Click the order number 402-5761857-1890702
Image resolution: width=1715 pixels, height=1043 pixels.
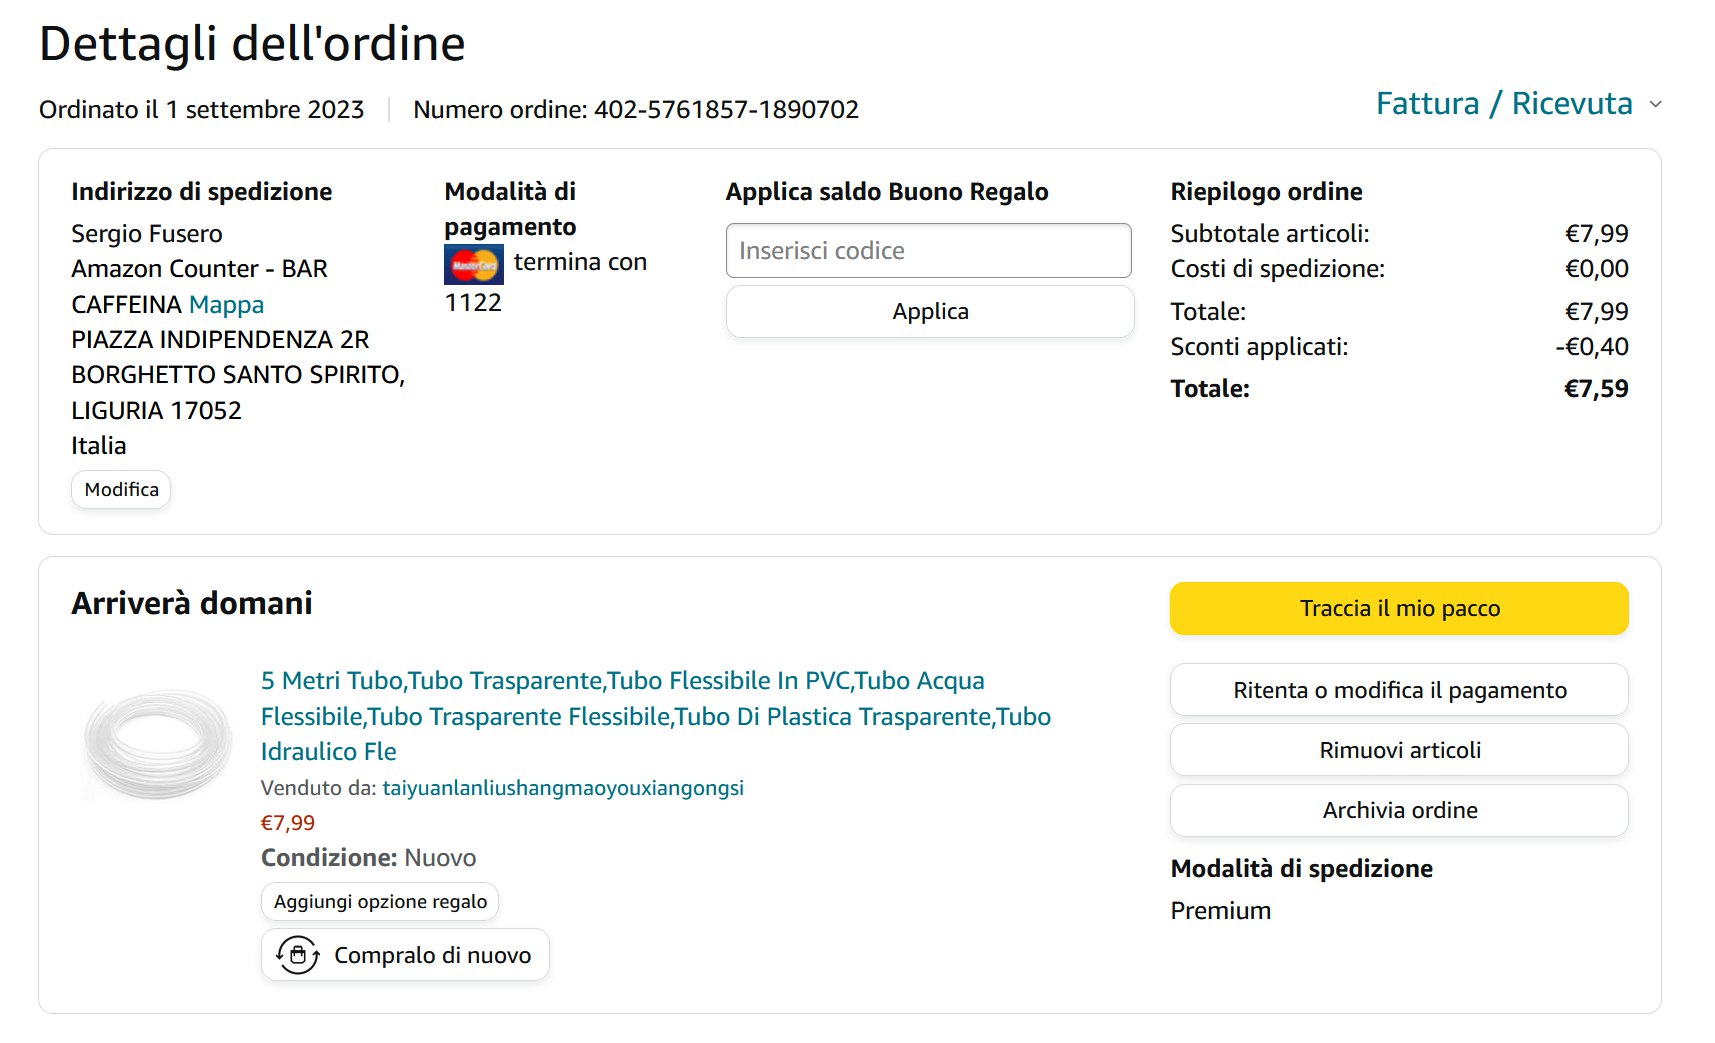coord(726,109)
